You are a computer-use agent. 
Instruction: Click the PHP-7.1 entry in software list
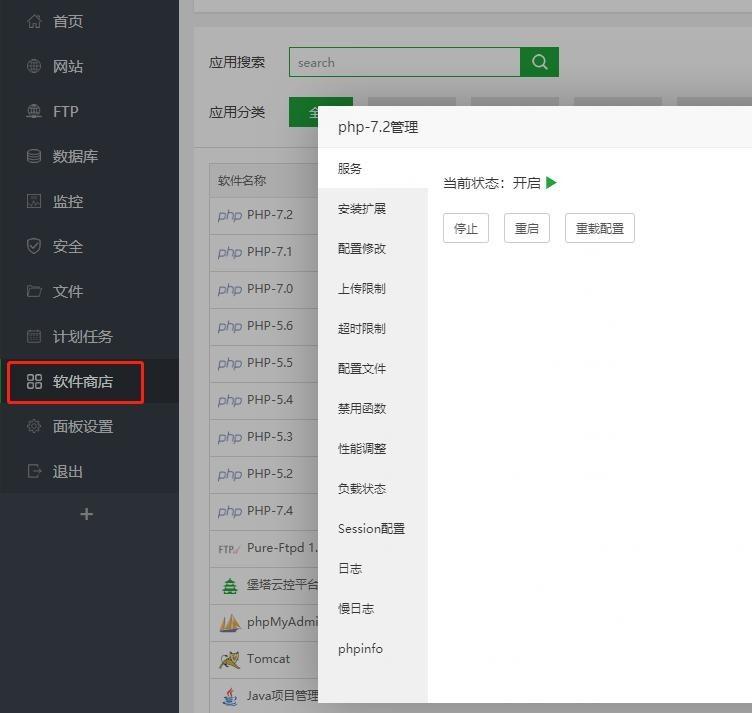coord(269,252)
